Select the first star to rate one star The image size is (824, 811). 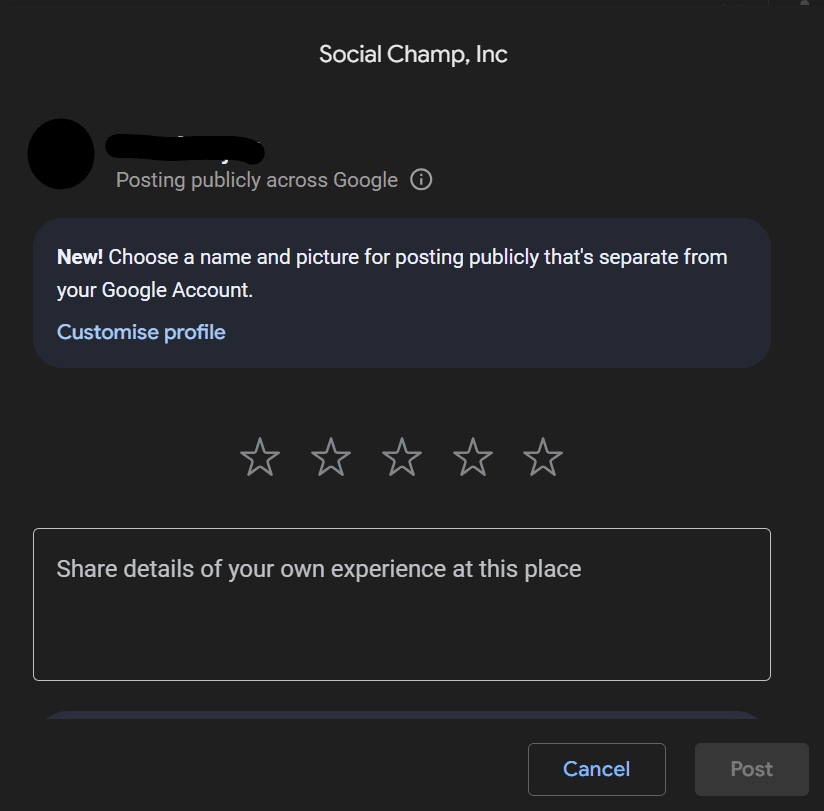259,456
